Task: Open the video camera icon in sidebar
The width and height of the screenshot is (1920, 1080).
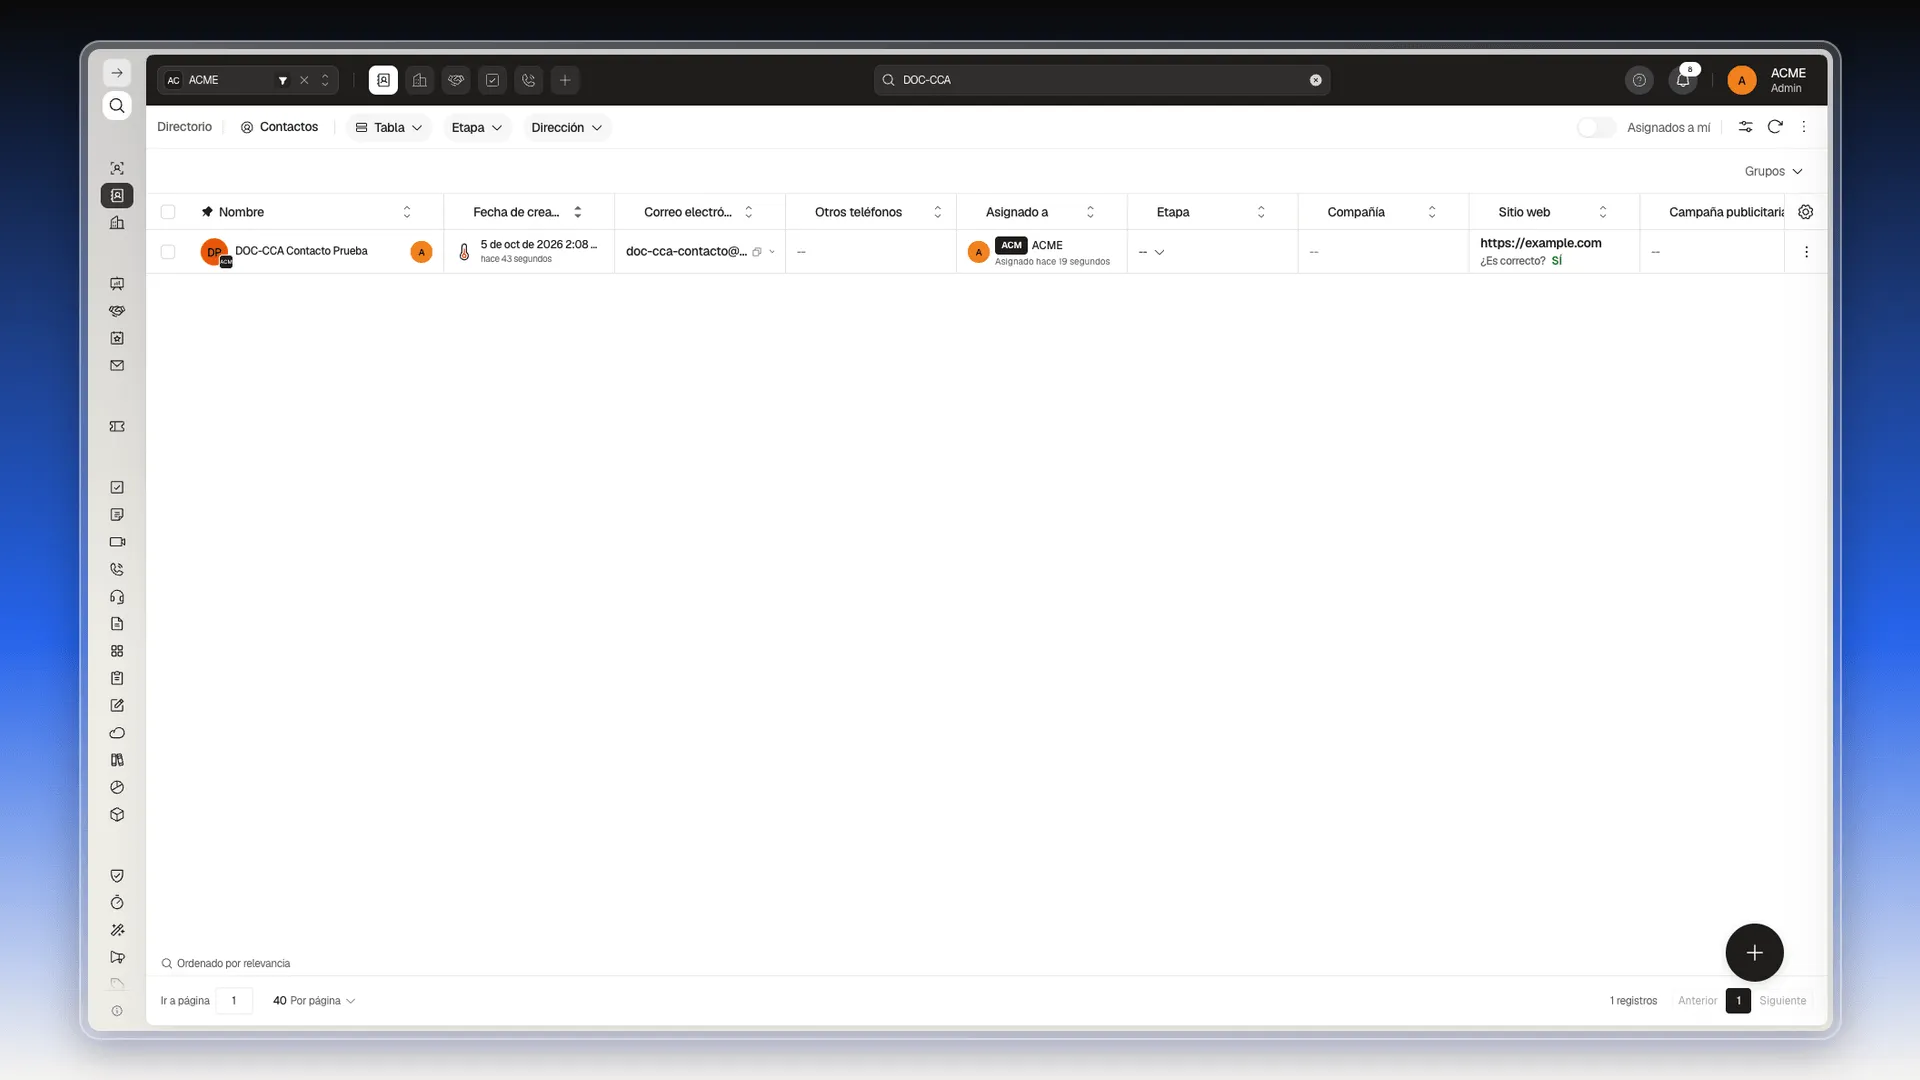Action: click(117, 542)
